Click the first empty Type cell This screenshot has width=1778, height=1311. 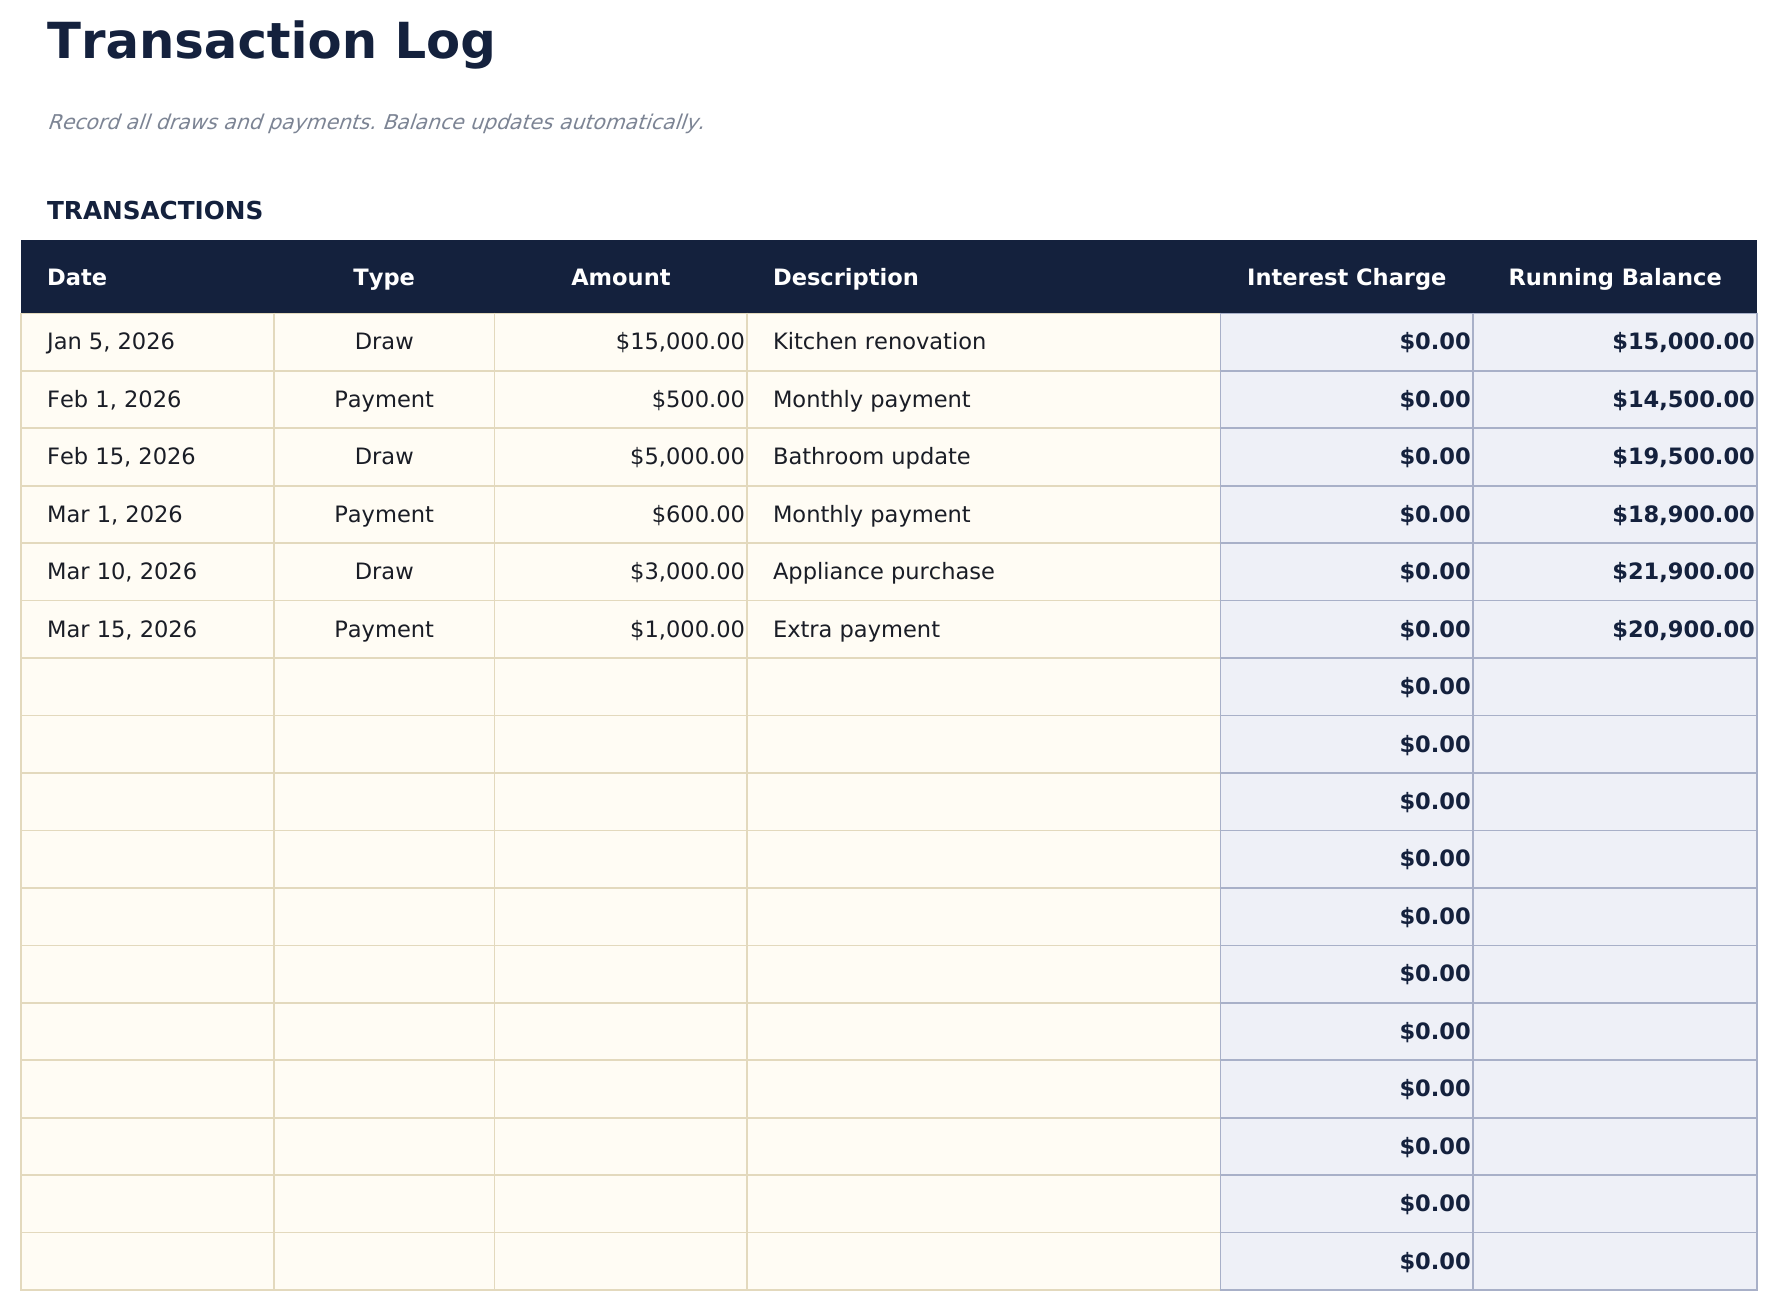(383, 686)
